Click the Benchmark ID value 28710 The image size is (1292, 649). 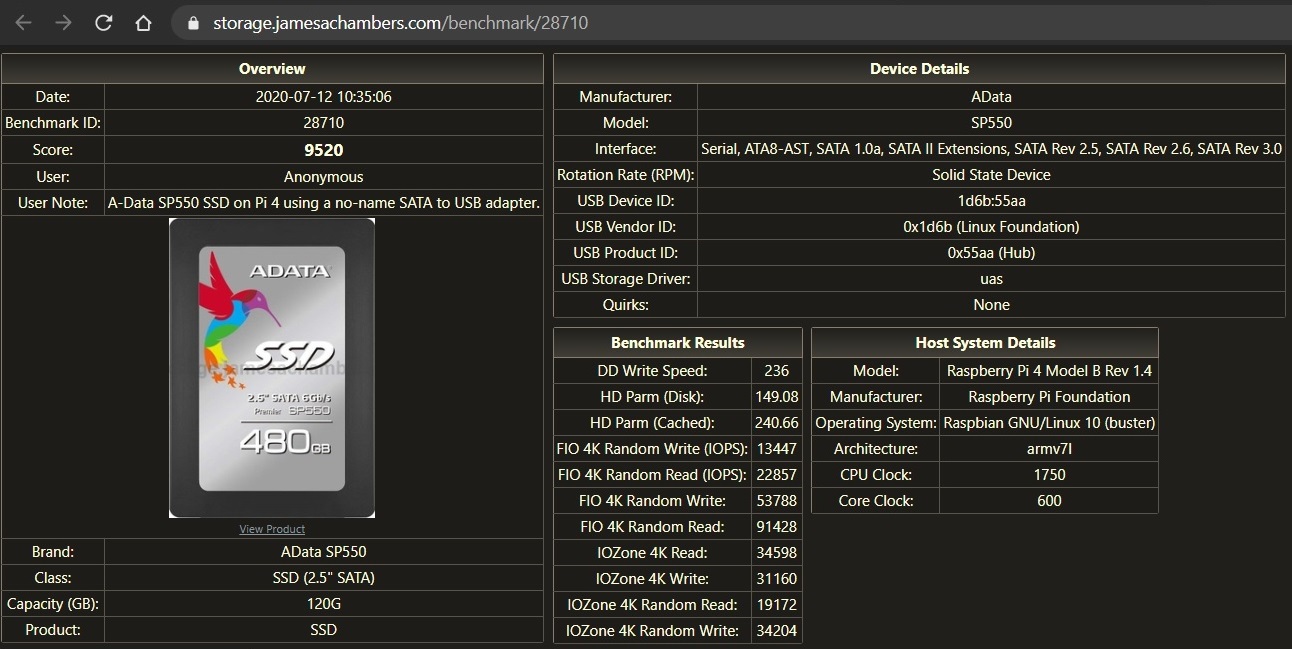point(323,123)
